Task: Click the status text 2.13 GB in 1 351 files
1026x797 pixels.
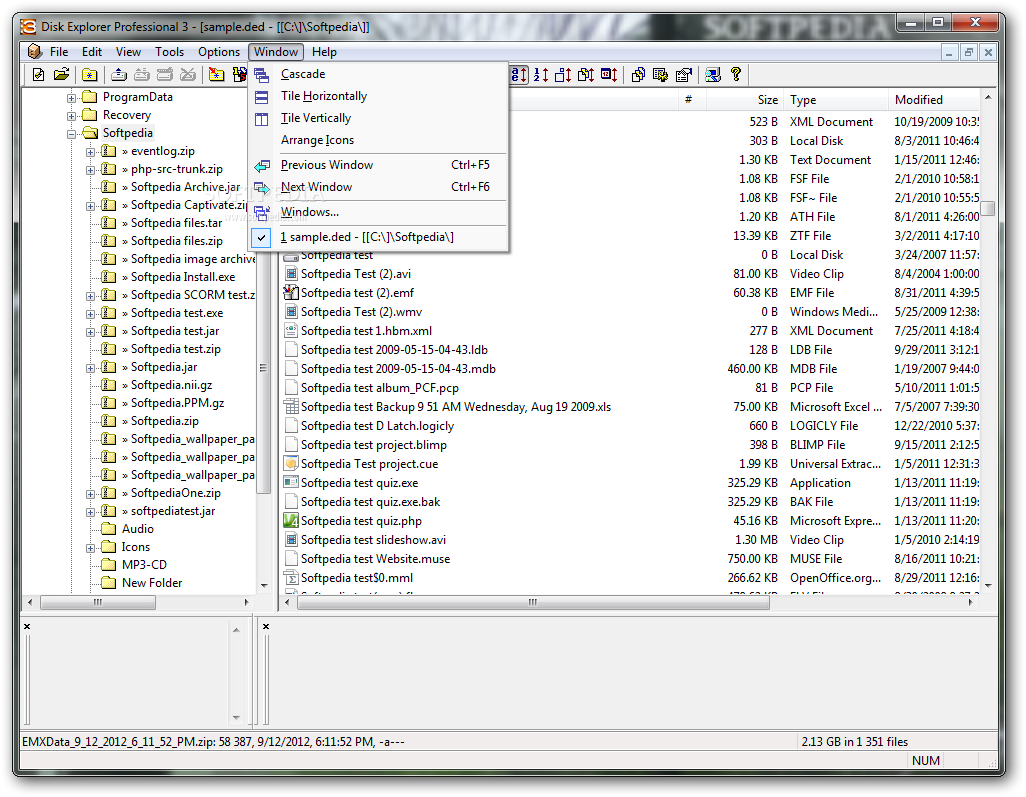Action: (855, 741)
